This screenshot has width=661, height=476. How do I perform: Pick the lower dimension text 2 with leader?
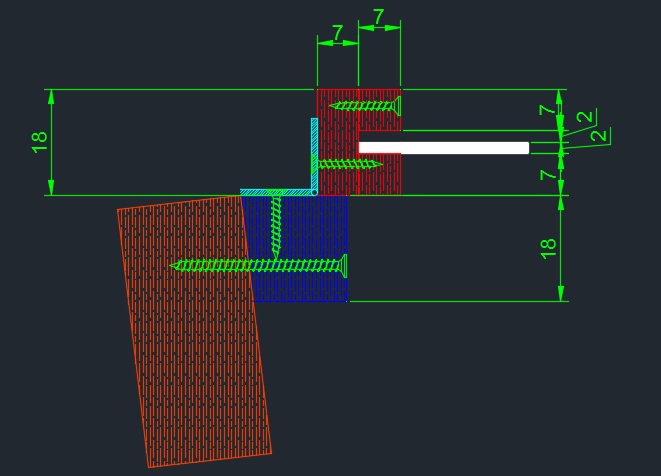point(597,135)
